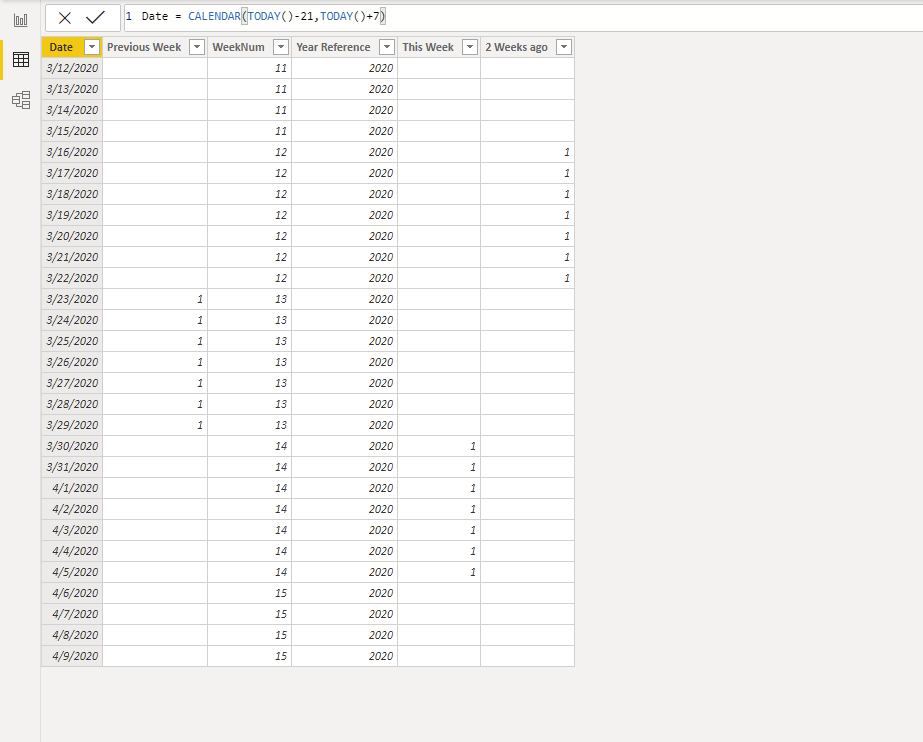The width and height of the screenshot is (923, 742).
Task: Click 2 Weeks ago value in 3/16/2020 row
Action: pos(527,152)
